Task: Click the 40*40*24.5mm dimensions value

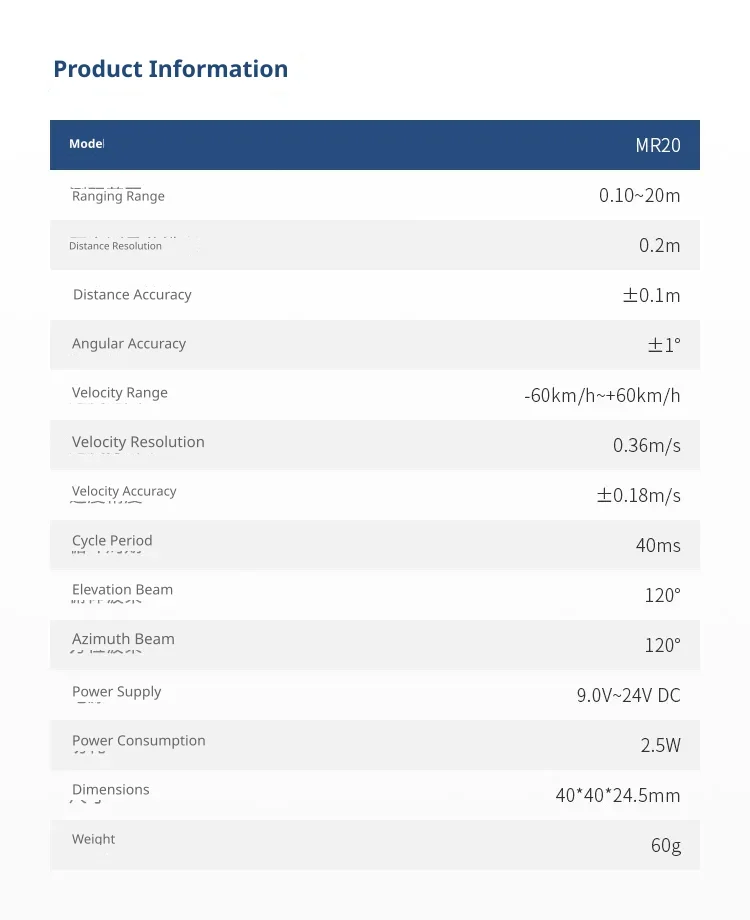Action: click(x=618, y=796)
